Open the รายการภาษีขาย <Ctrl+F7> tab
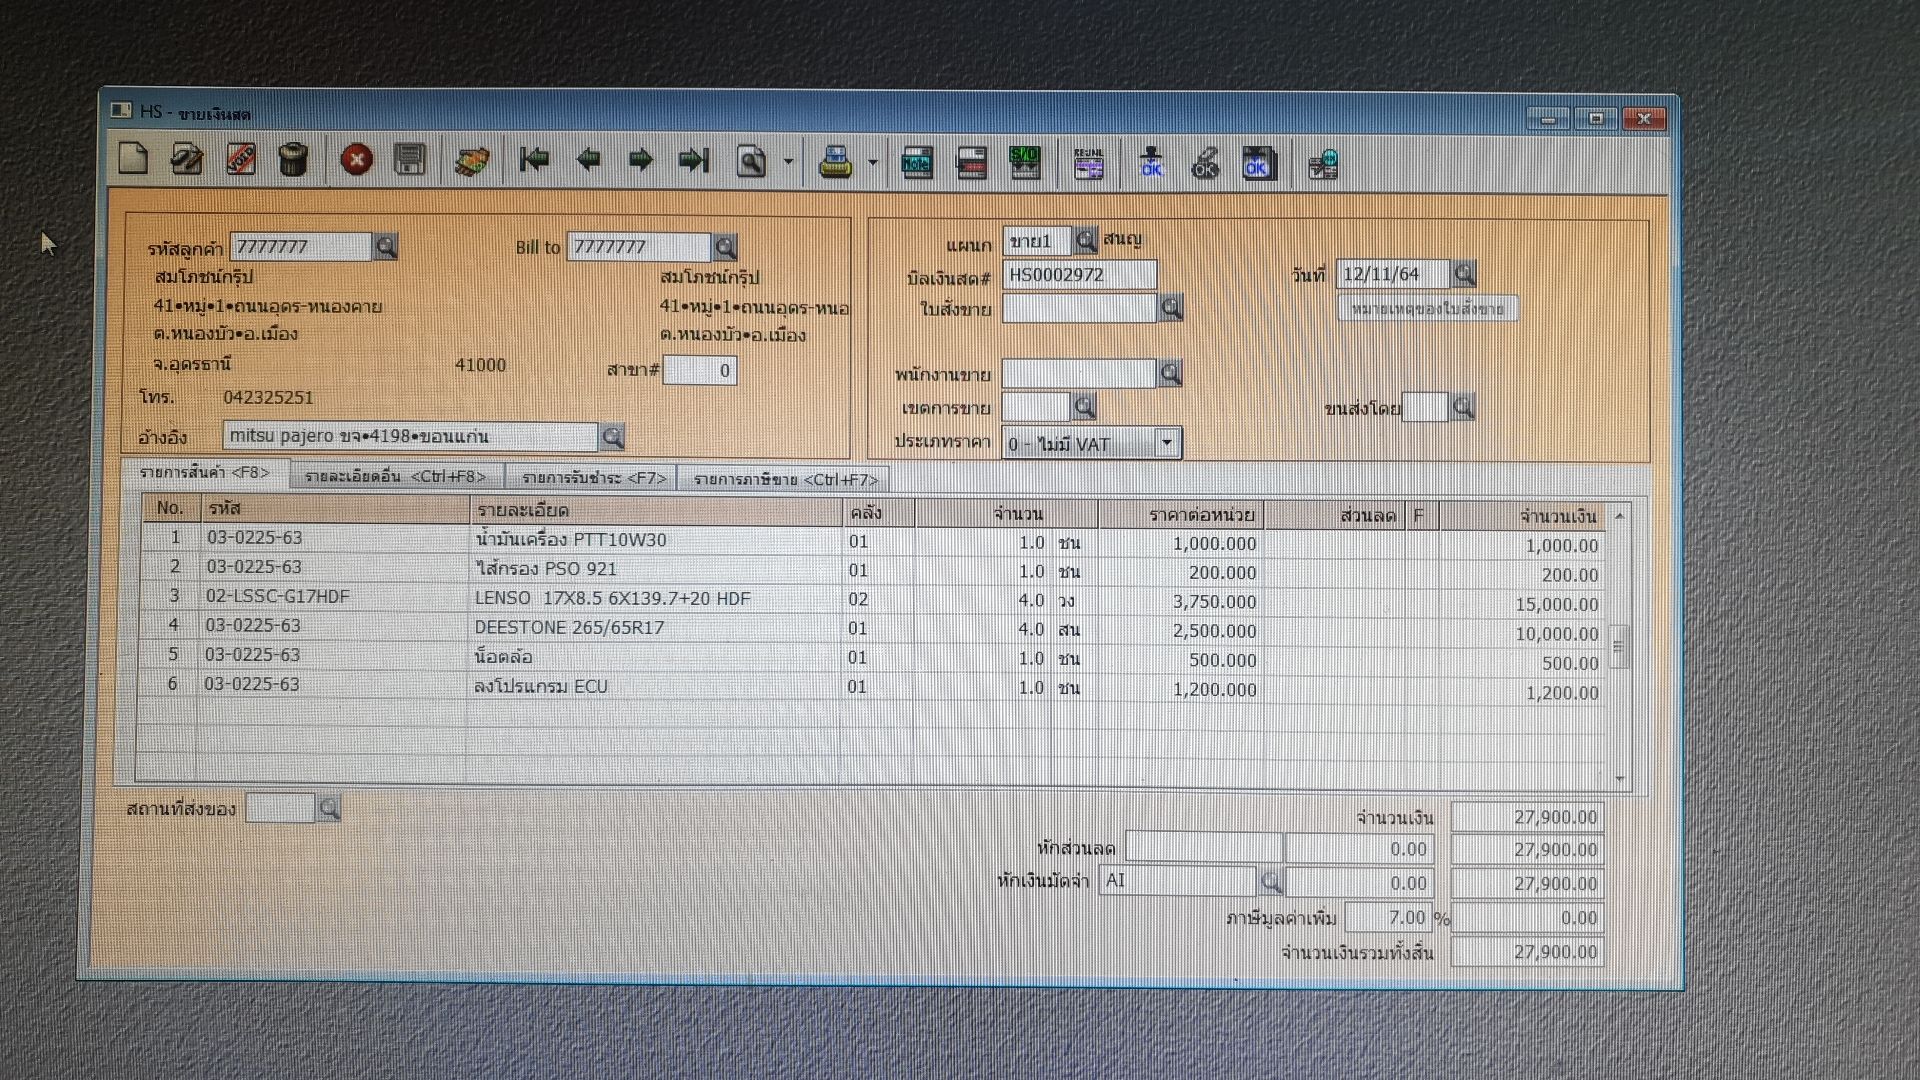1920x1080 pixels. (785, 480)
